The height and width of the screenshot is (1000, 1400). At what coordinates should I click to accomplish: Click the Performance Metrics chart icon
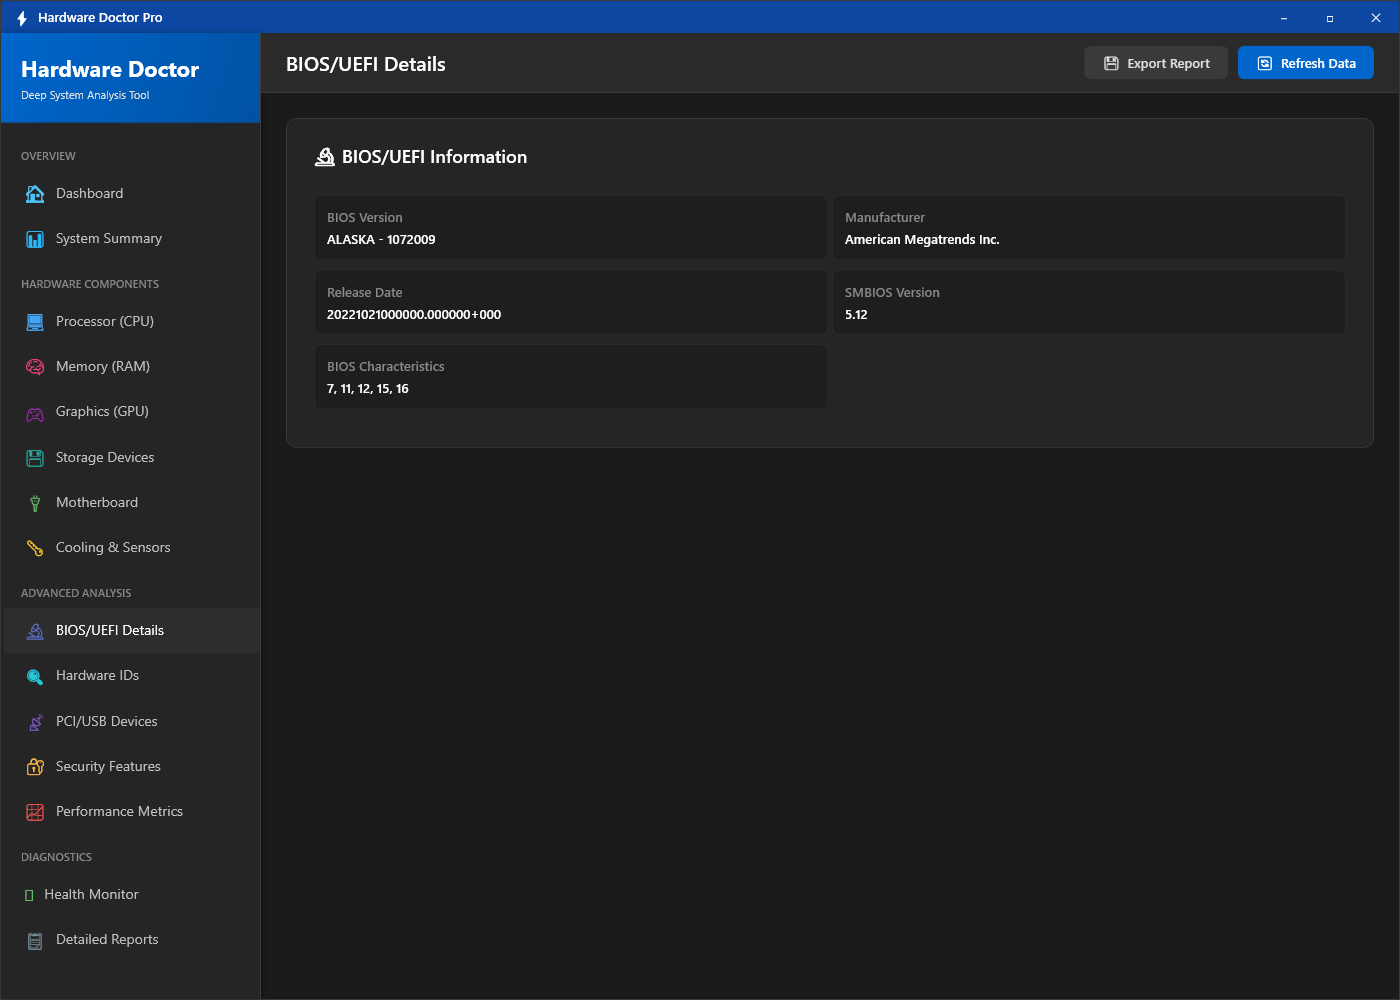35,812
